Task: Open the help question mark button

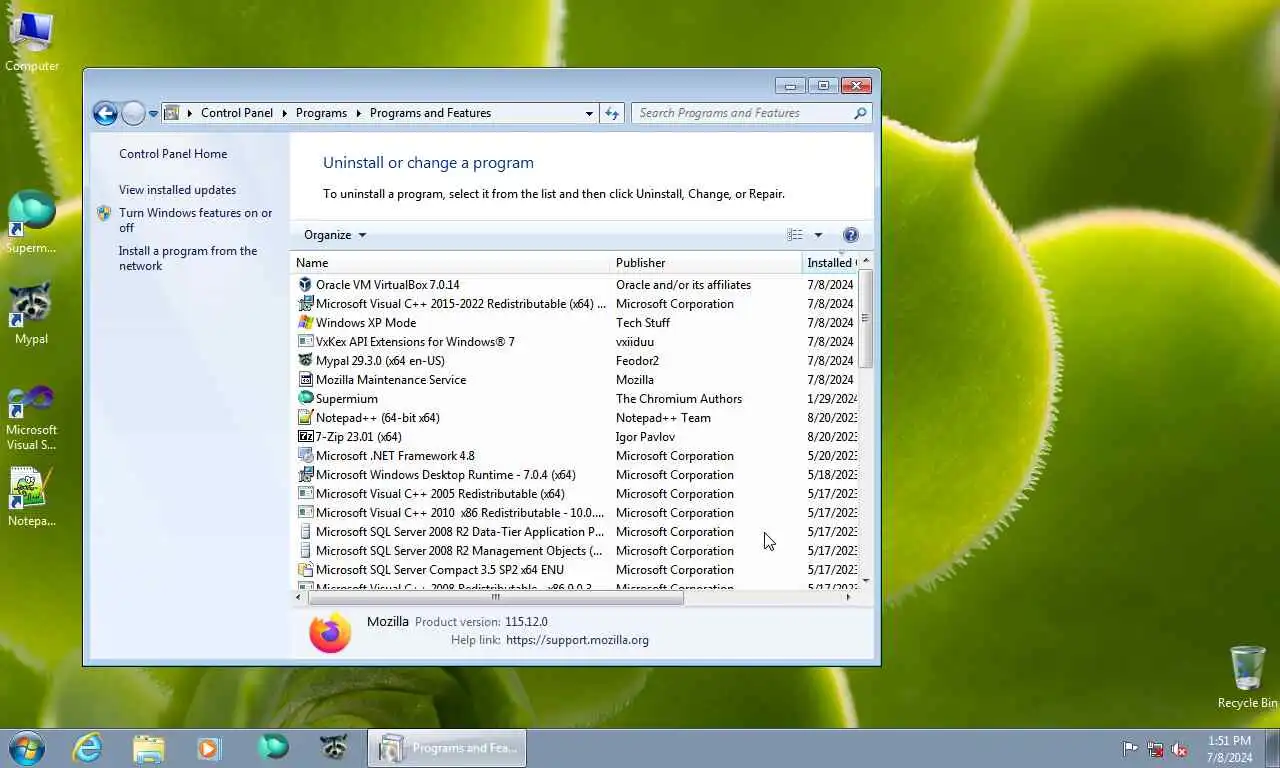Action: 851,235
